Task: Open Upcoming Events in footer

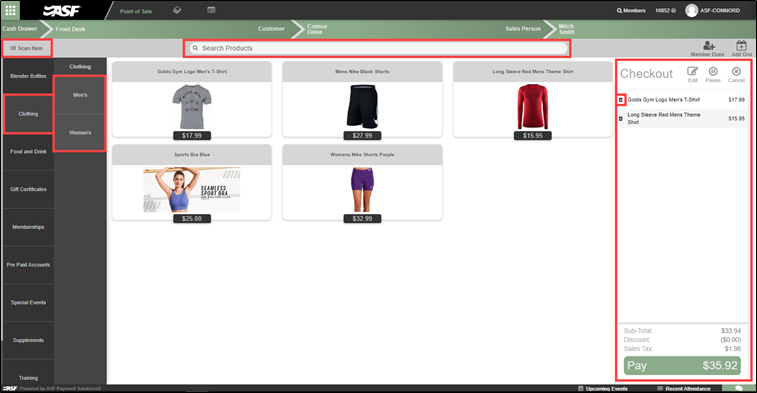Action: click(x=603, y=389)
